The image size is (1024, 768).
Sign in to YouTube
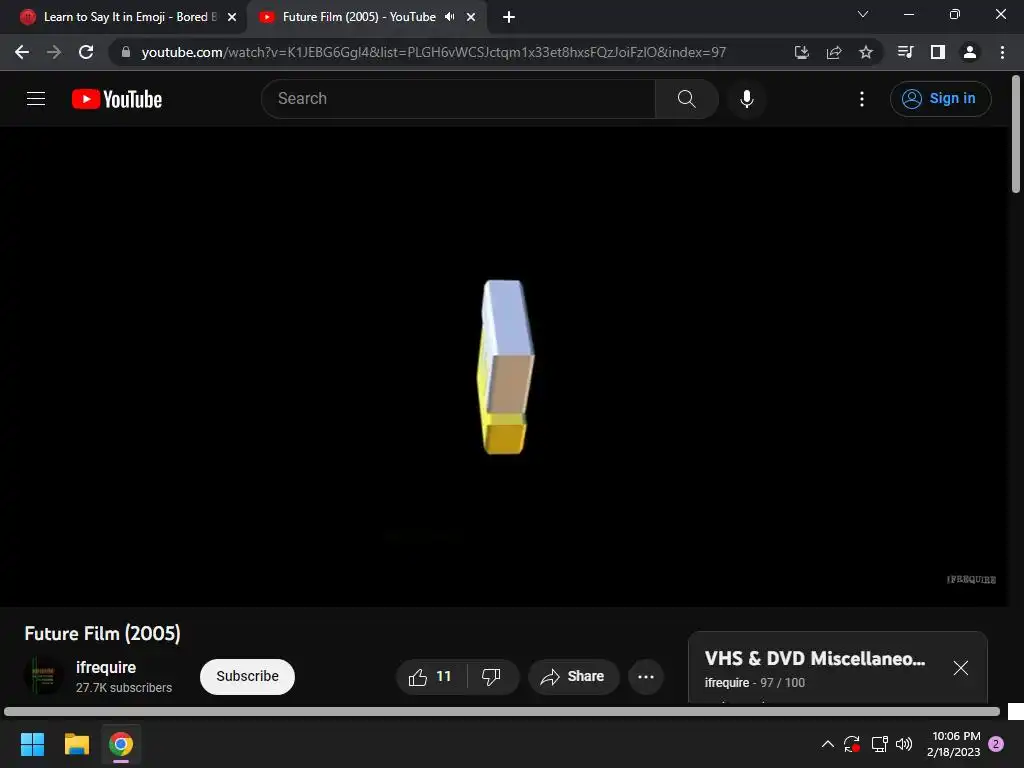tap(940, 99)
